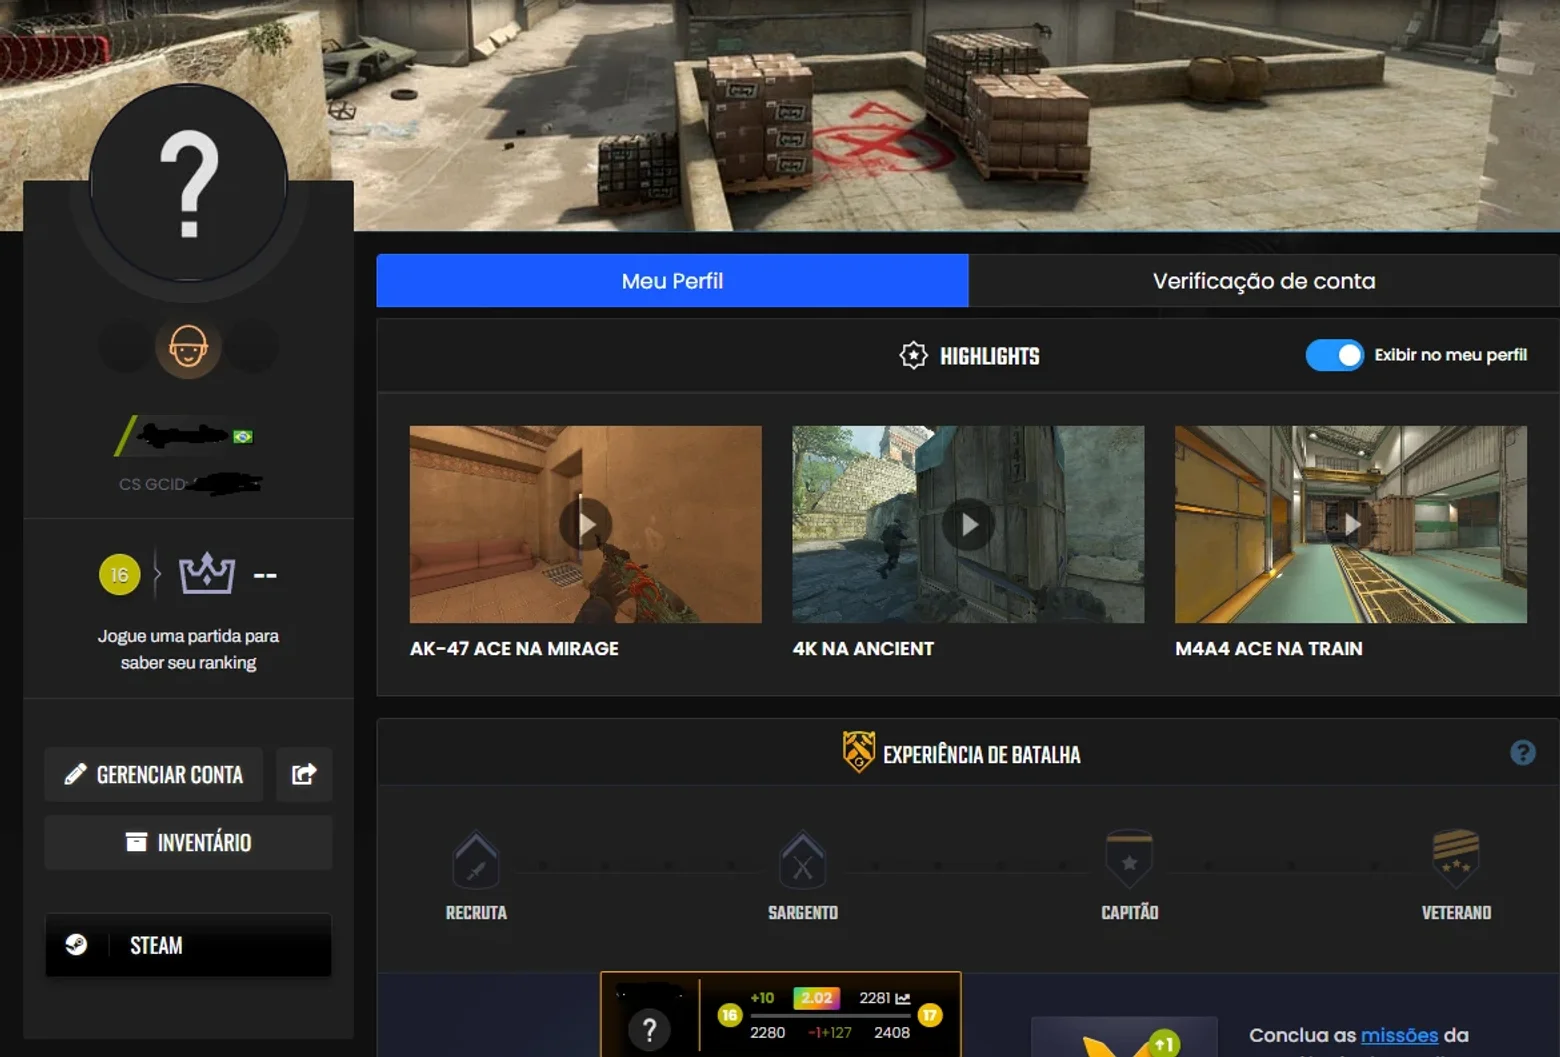Click the +10 points value
The width and height of the screenshot is (1560, 1057).
coord(762,998)
